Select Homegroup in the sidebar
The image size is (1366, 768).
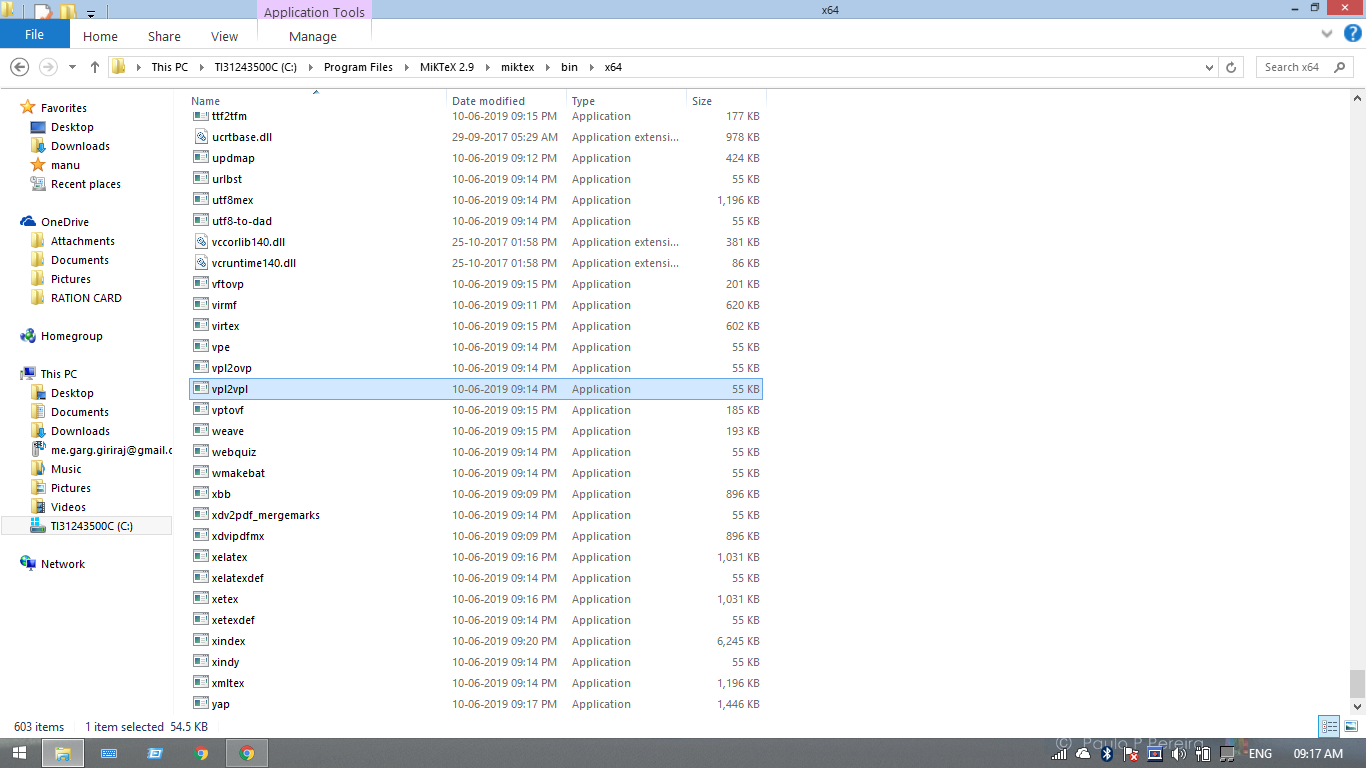click(71, 336)
